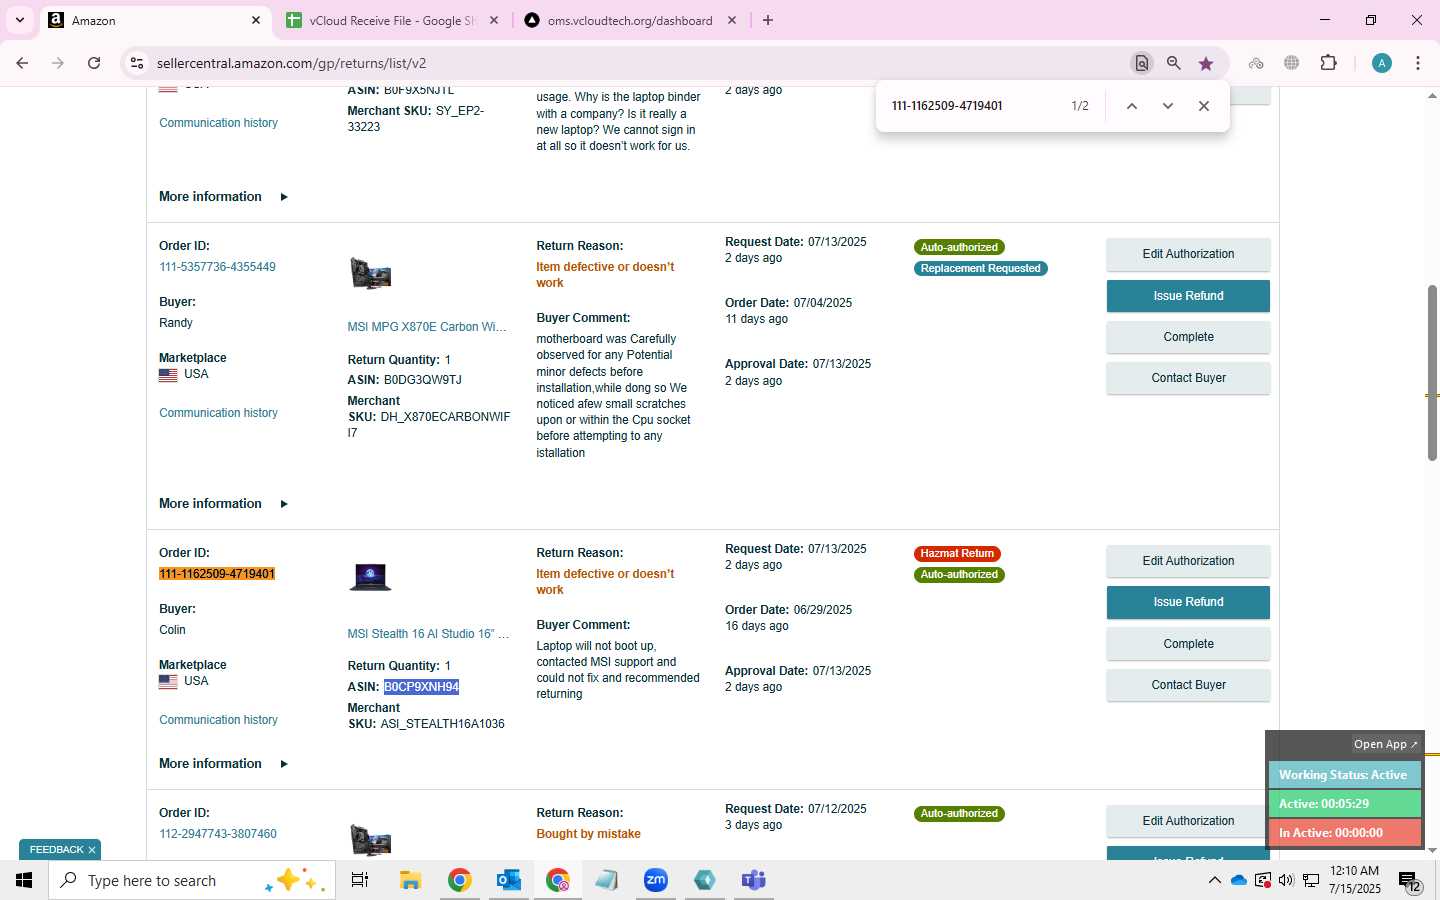Viewport: 1440px width, 900px height.
Task: Open MSI MPG X870E Carbon product link
Action: tap(427, 327)
